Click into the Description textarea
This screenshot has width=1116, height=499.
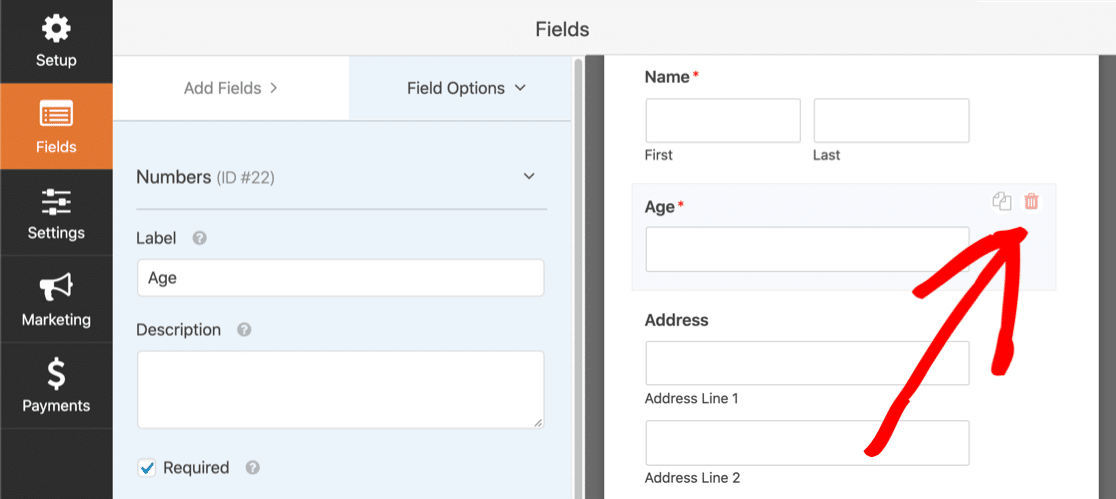(340, 389)
